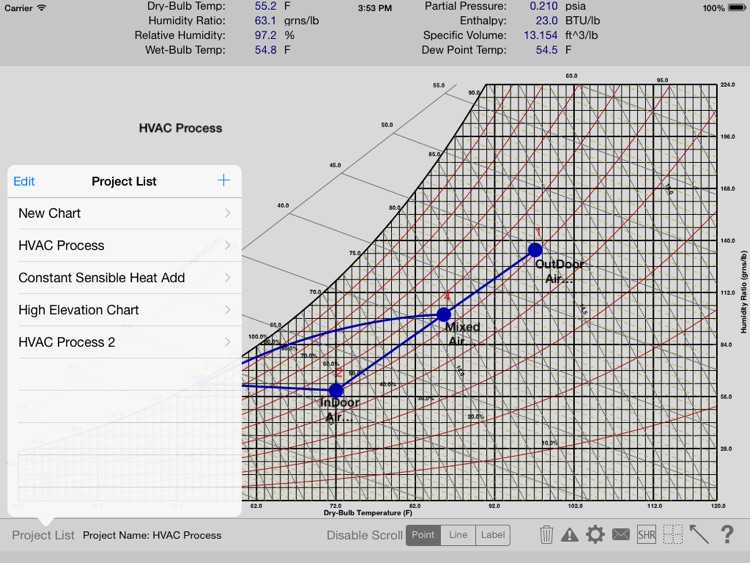The width and height of the screenshot is (750, 563).
Task: Select Mixed Air point on chart
Action: [x=444, y=314]
